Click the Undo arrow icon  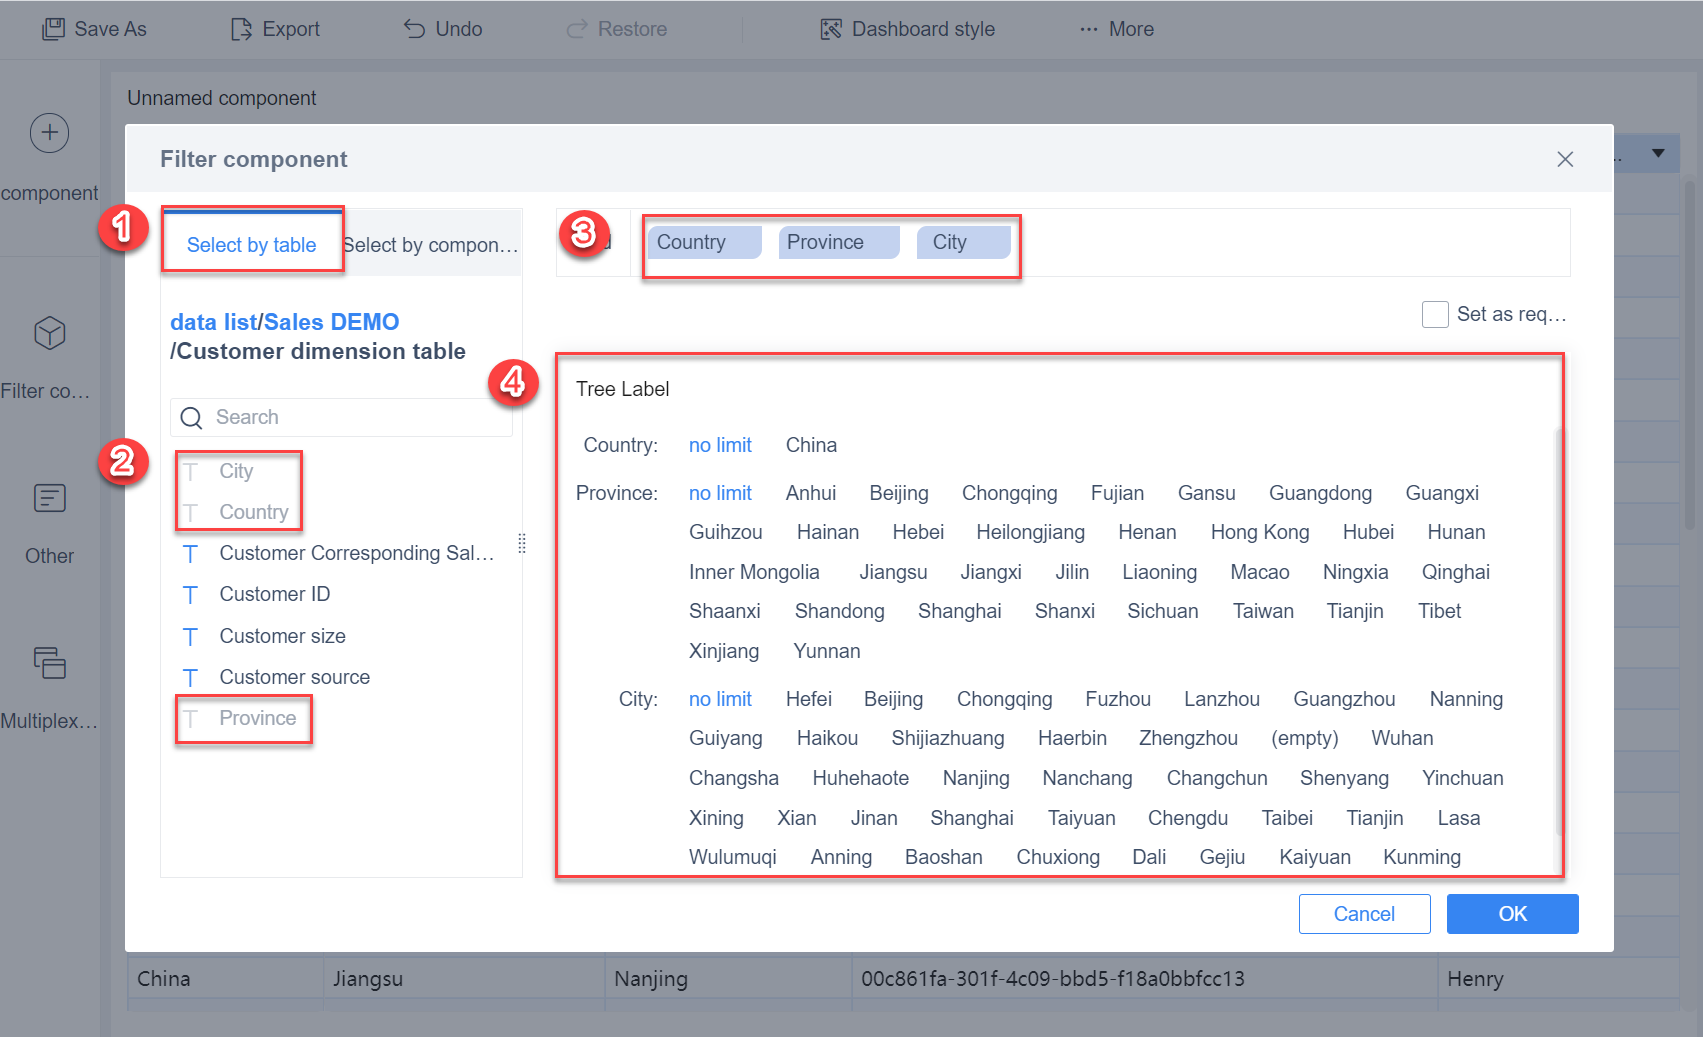(414, 29)
